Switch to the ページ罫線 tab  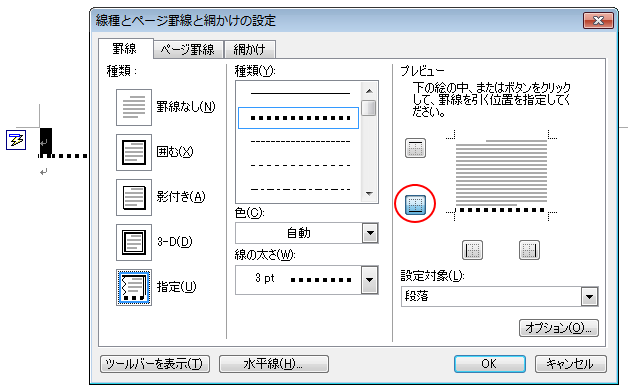click(x=188, y=50)
